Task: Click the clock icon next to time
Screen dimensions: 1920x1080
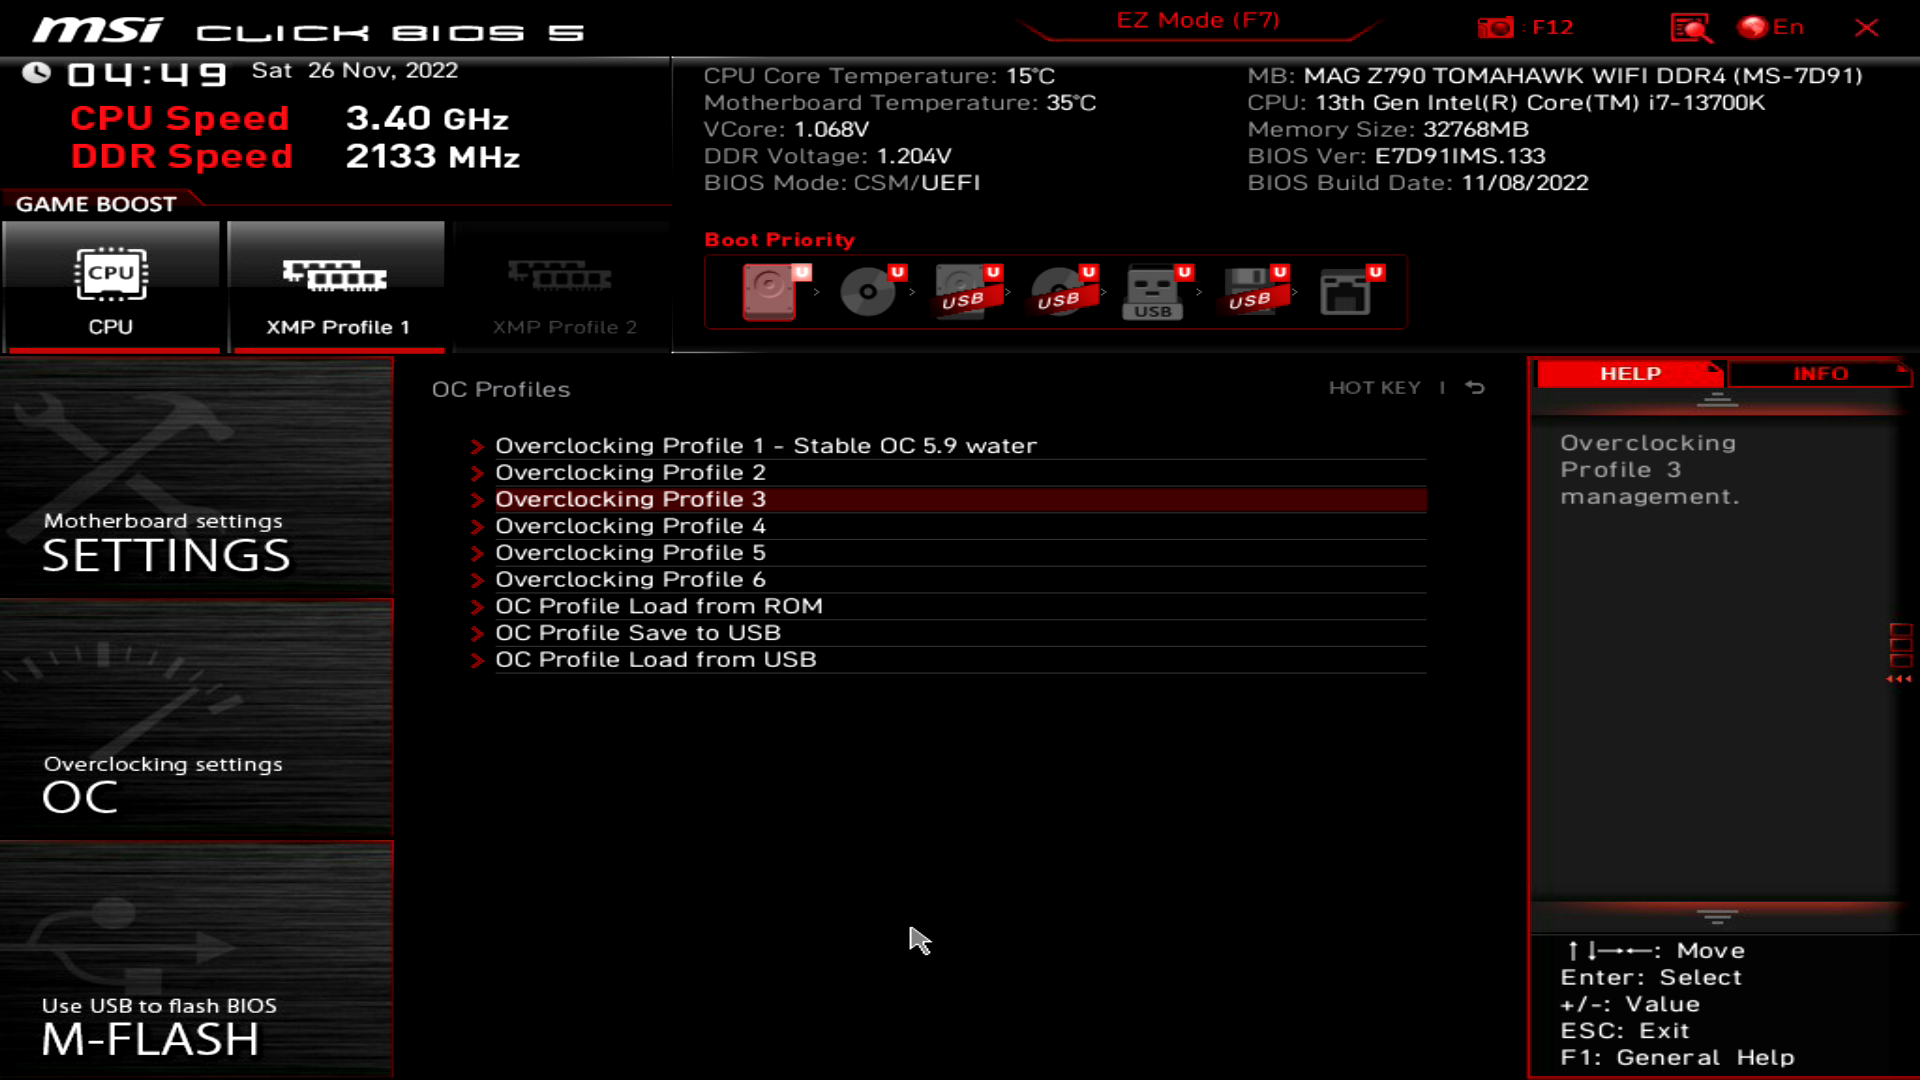Action: coord(37,72)
